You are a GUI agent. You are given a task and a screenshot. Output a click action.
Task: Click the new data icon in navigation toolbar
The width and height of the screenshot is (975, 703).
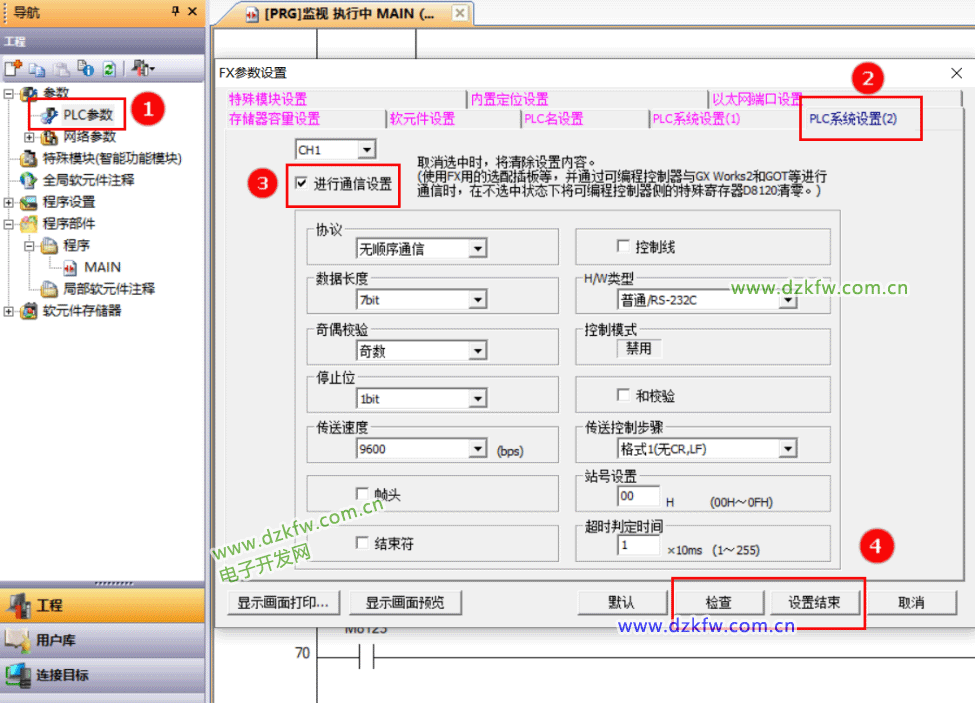[13, 69]
